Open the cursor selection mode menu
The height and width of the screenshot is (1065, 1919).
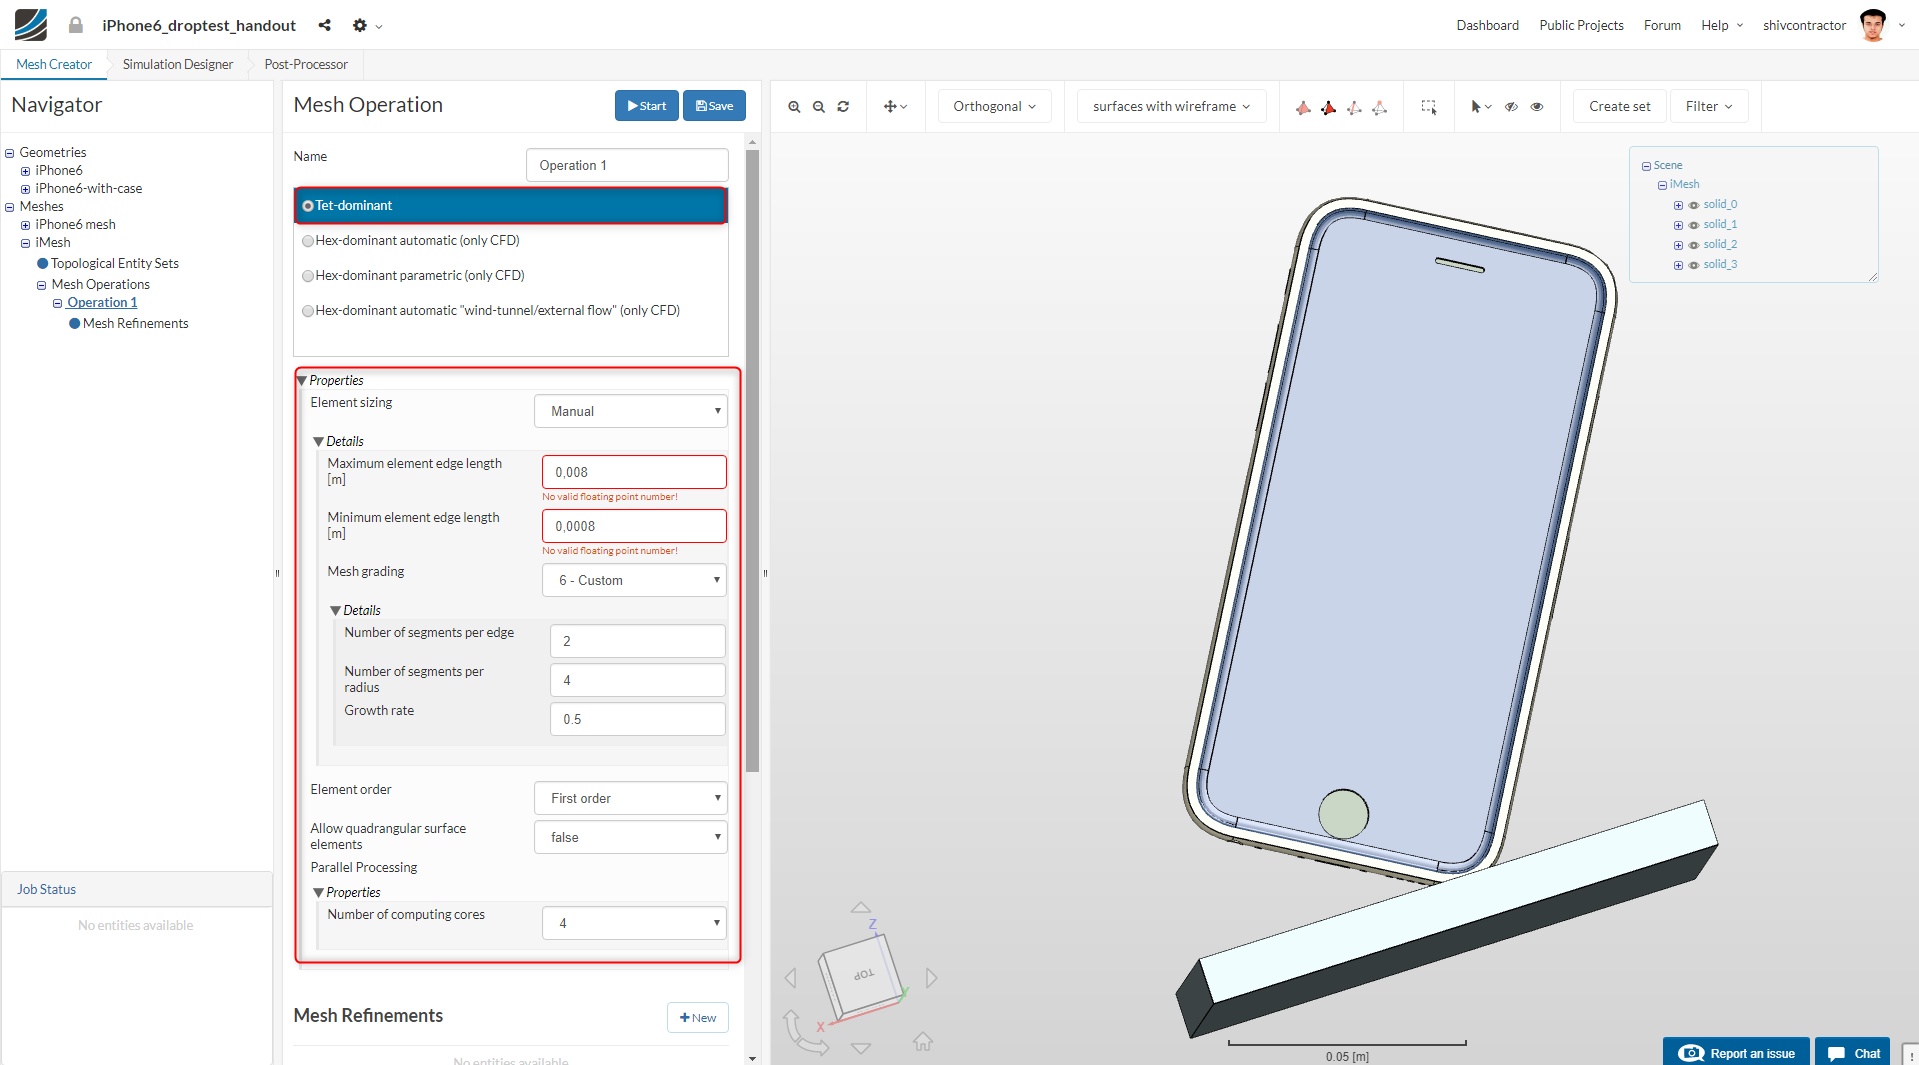point(1480,107)
